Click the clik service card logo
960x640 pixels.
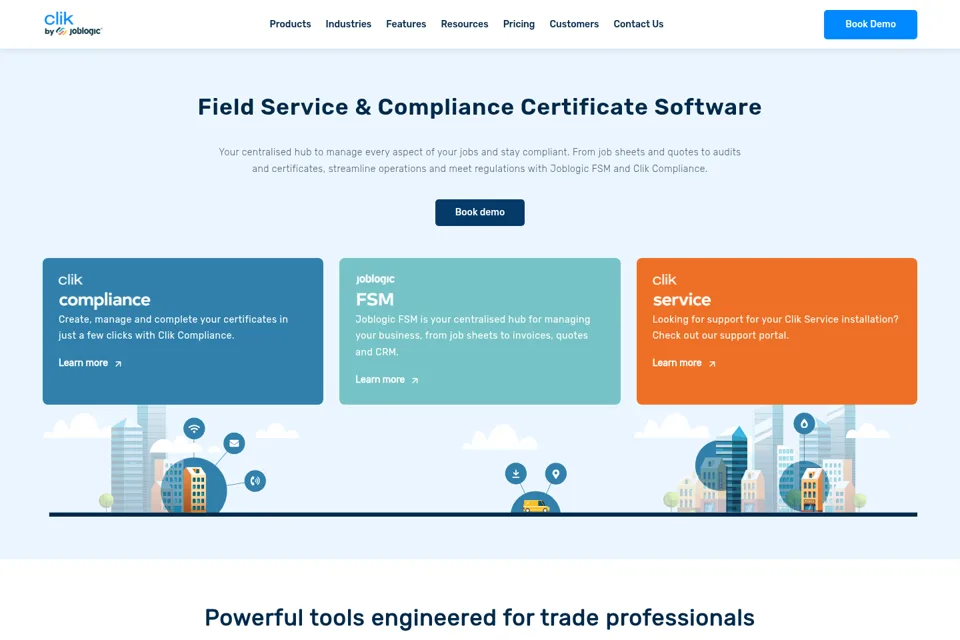pyautogui.click(x=681, y=290)
